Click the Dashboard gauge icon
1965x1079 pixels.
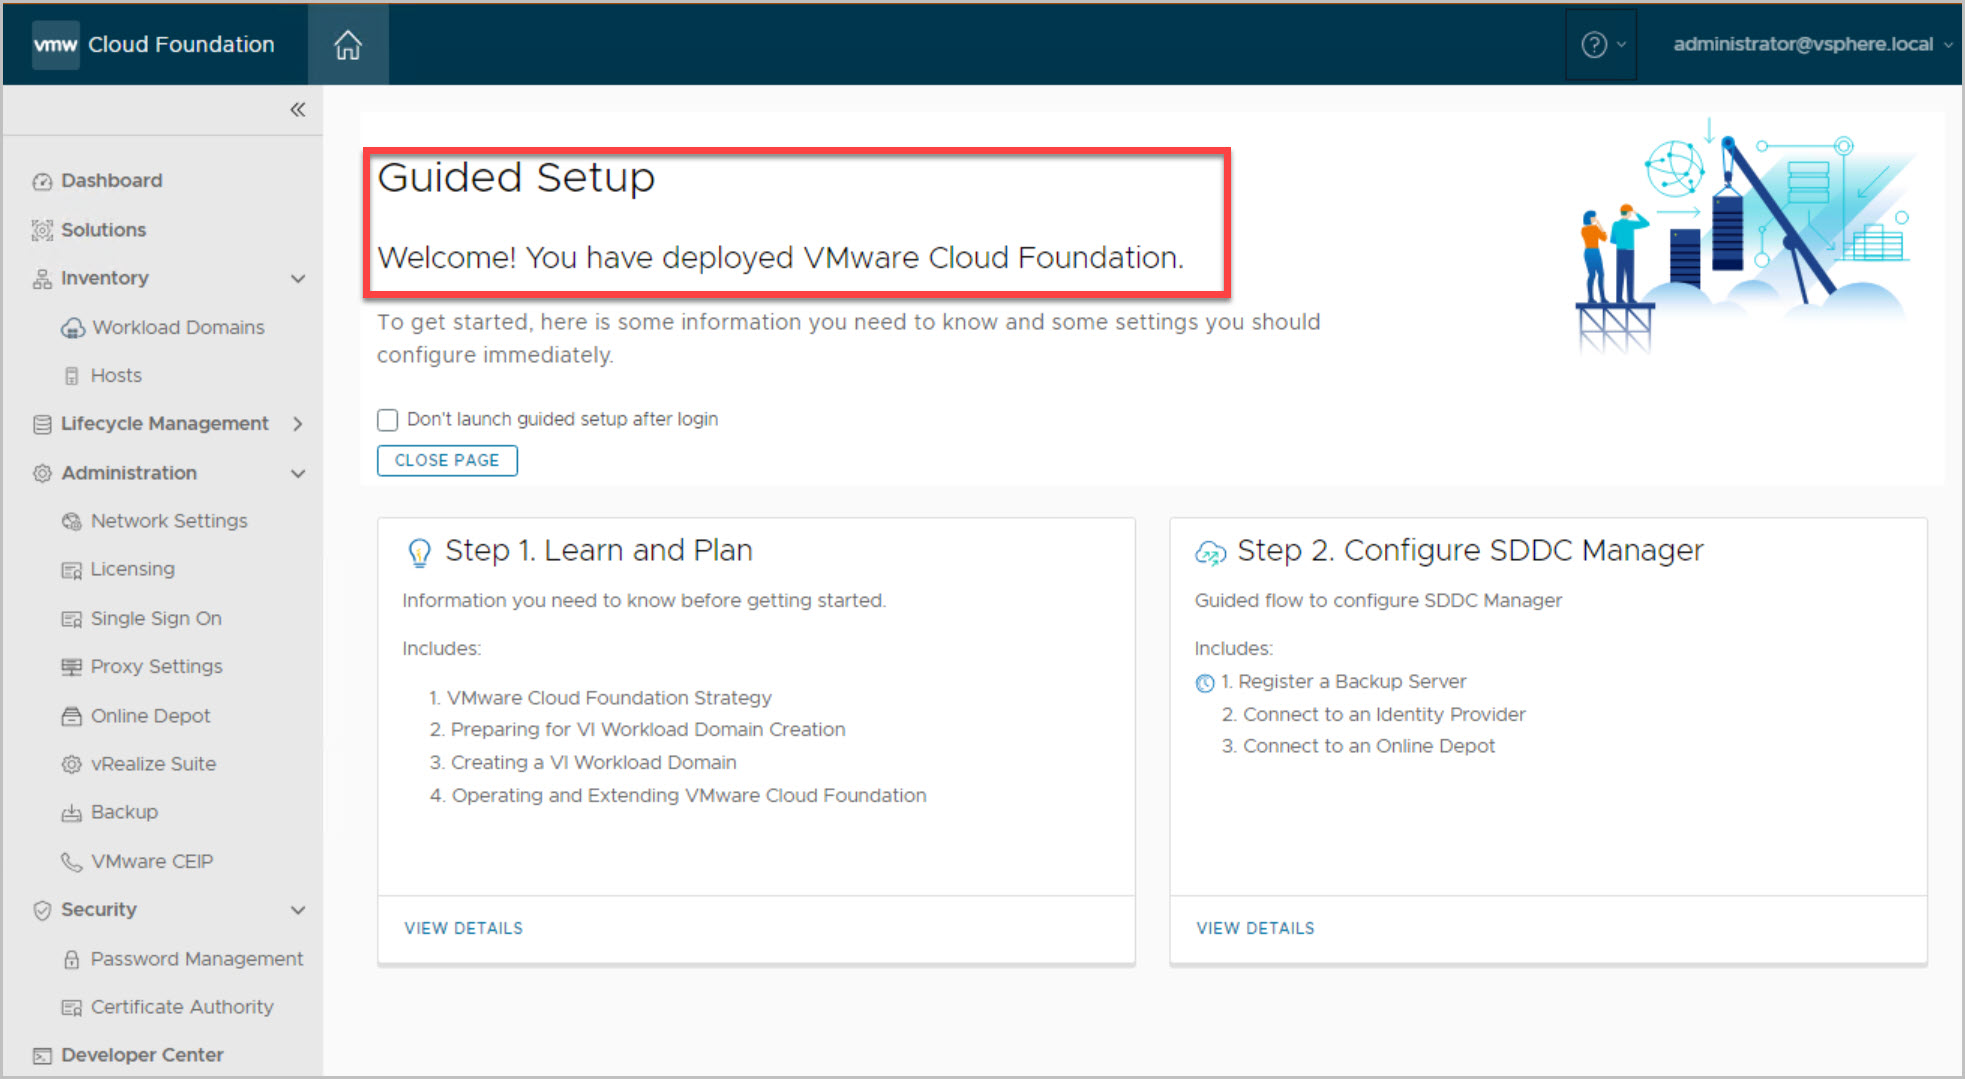click(42, 181)
